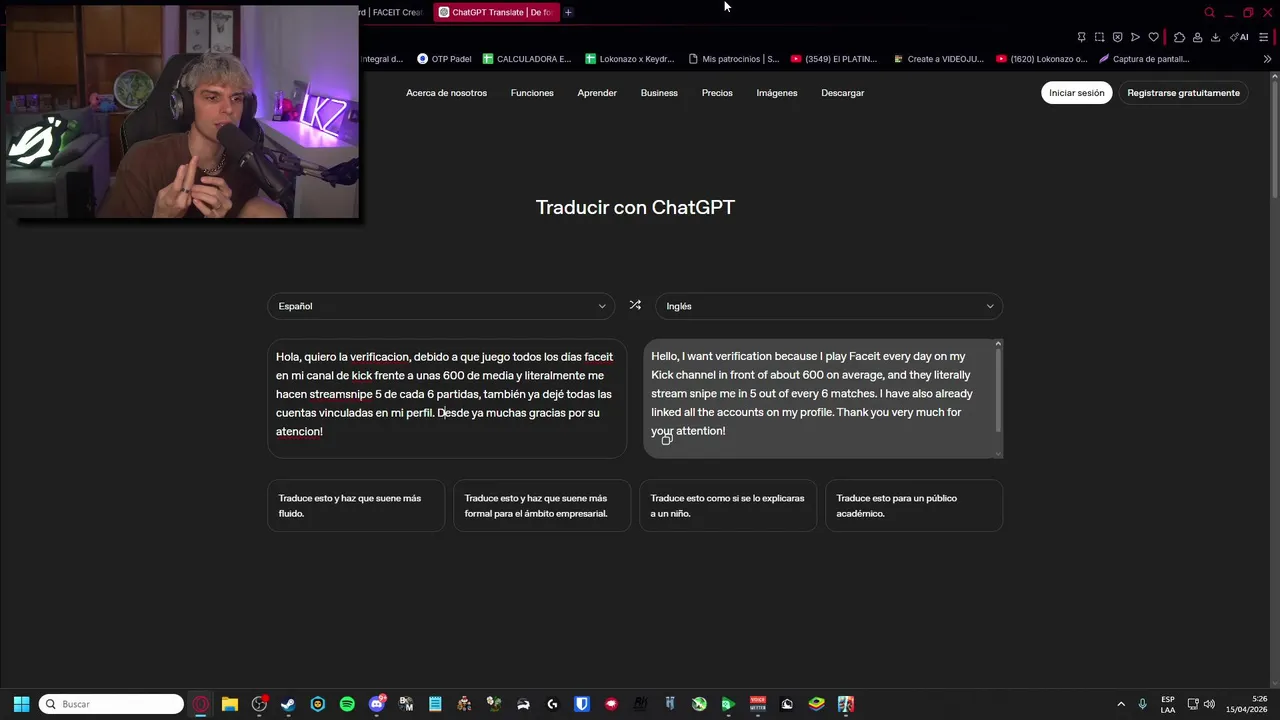Open the browser extensions cube icon
Viewport: 1280px width, 720px height.
click(x=1179, y=37)
